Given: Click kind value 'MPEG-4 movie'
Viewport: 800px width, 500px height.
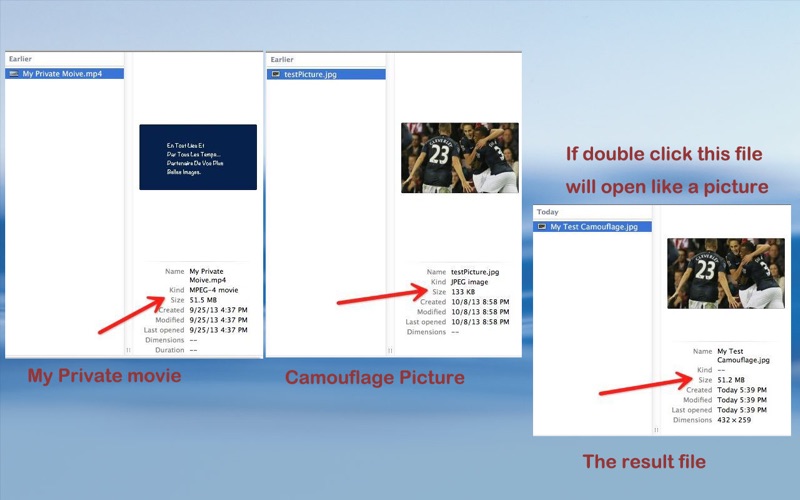Looking at the screenshot, I should [x=214, y=290].
